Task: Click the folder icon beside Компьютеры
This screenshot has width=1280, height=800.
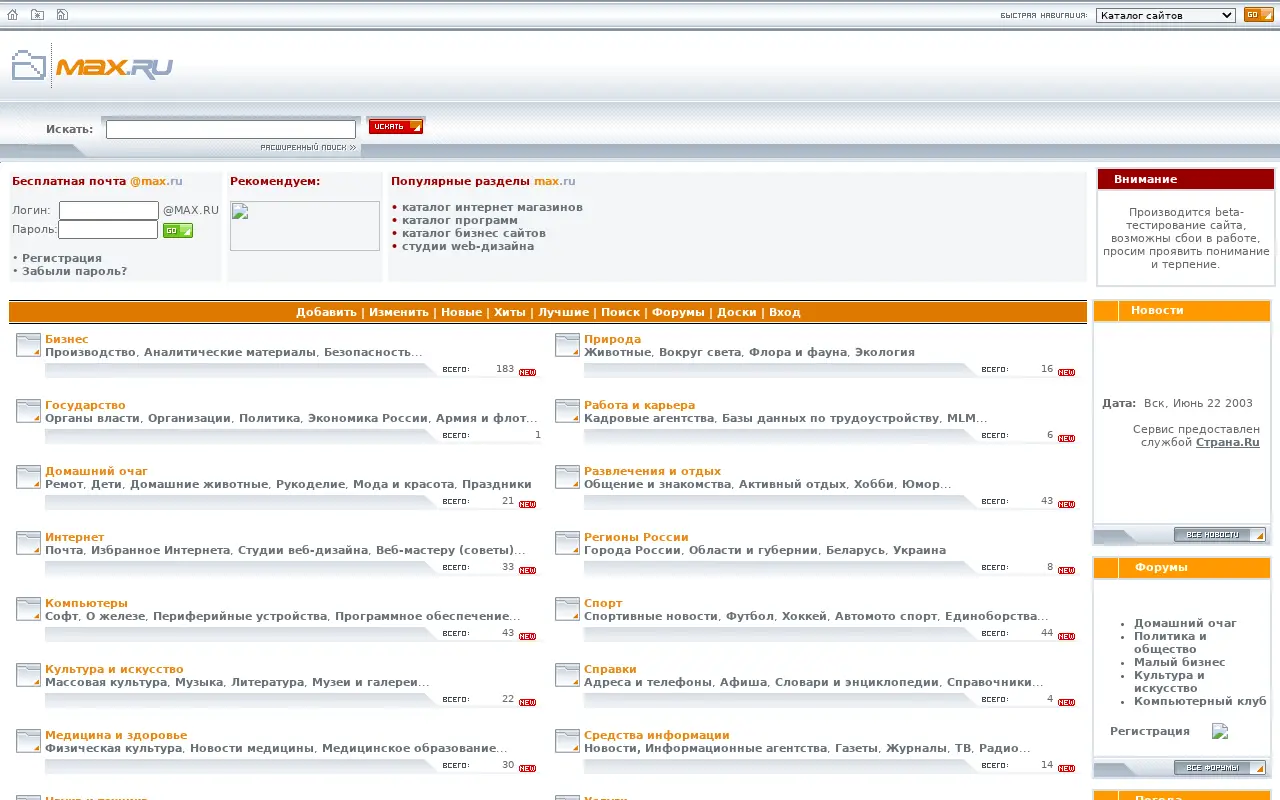Action: tap(28, 609)
